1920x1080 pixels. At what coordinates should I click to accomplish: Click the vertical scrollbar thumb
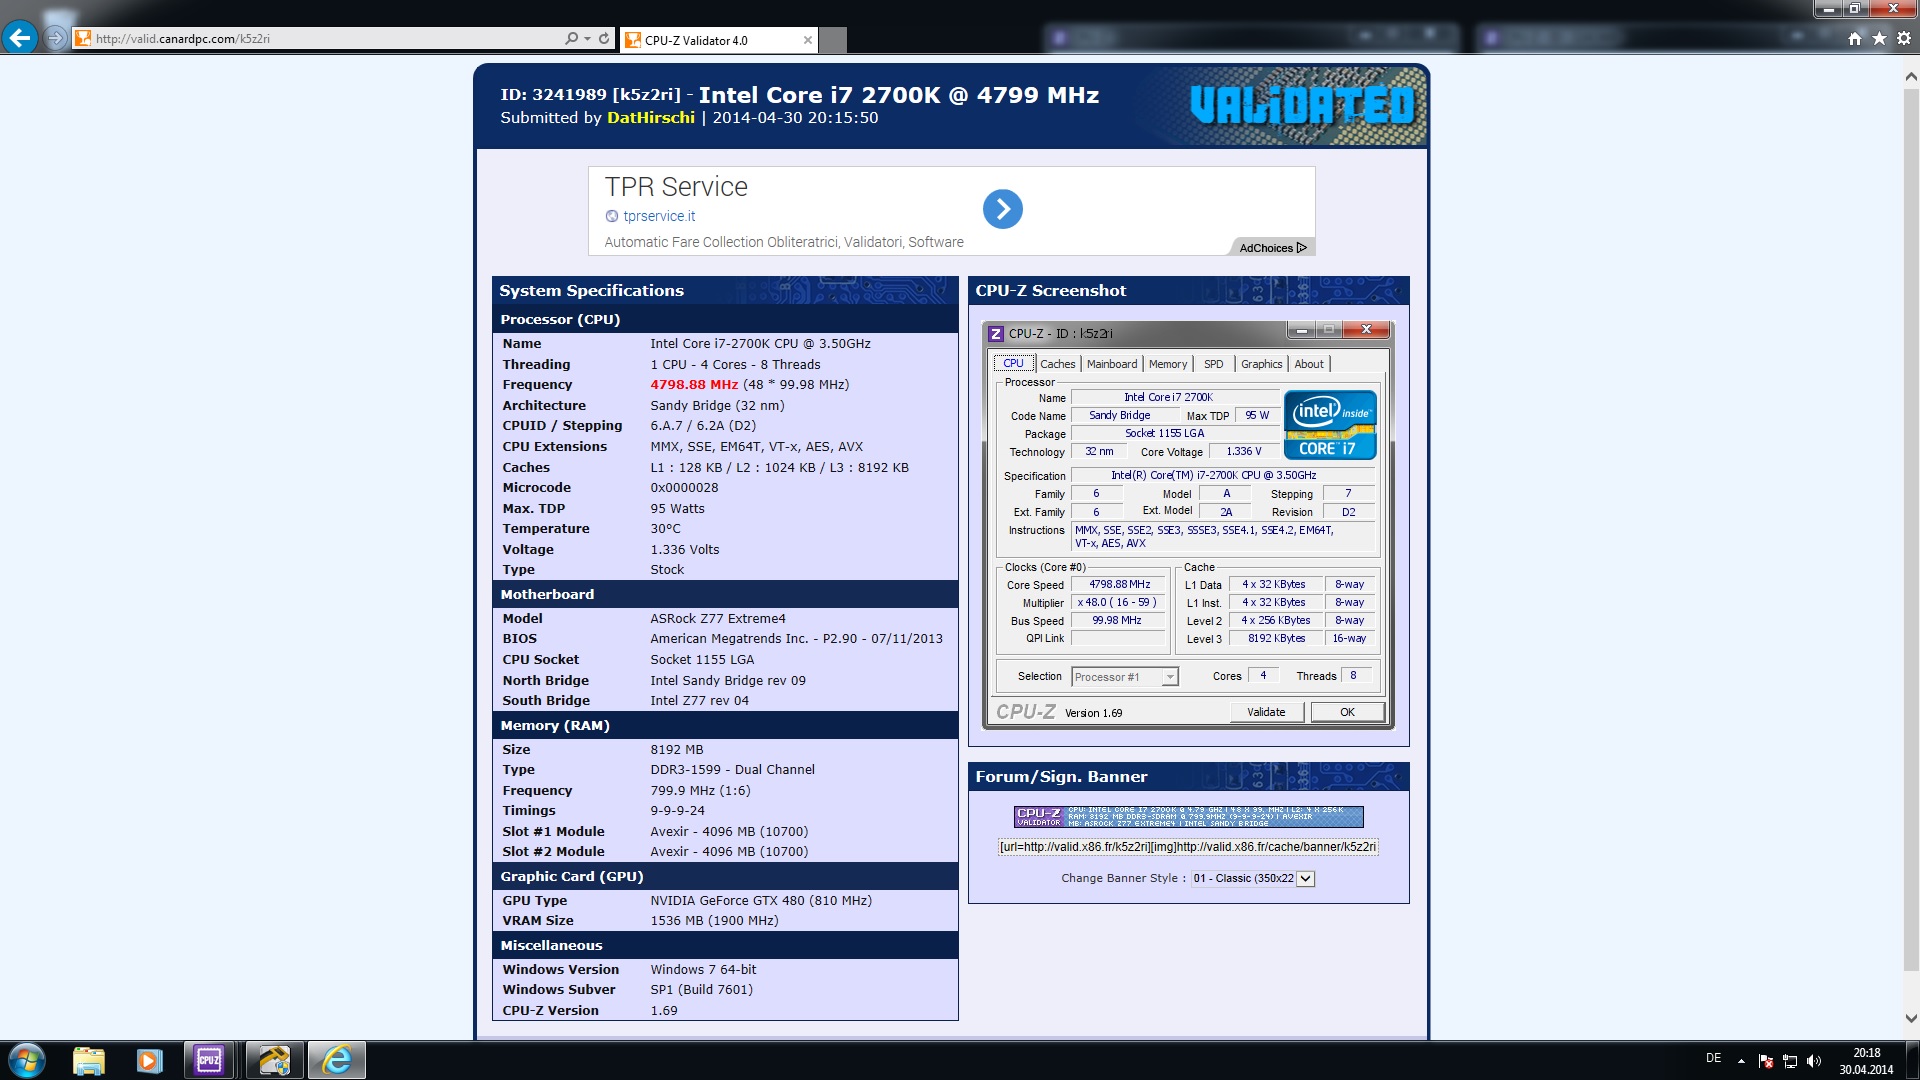click(x=1911, y=530)
